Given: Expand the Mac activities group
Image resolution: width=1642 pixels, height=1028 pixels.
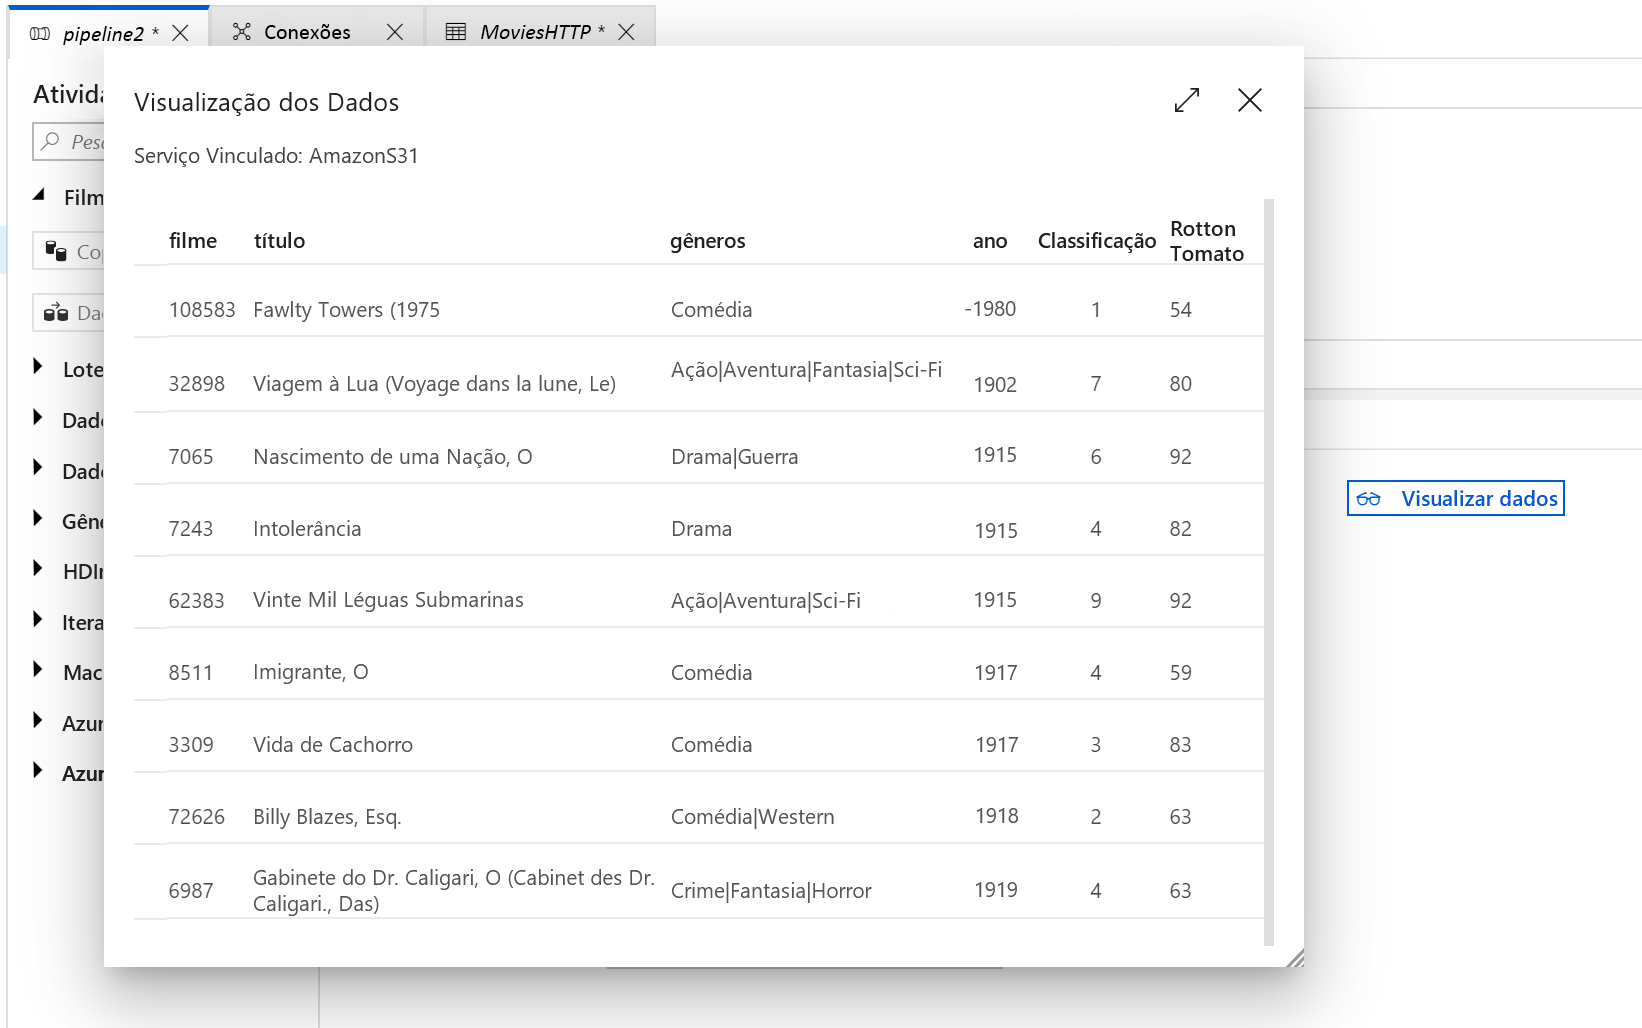Looking at the screenshot, I should tap(38, 669).
